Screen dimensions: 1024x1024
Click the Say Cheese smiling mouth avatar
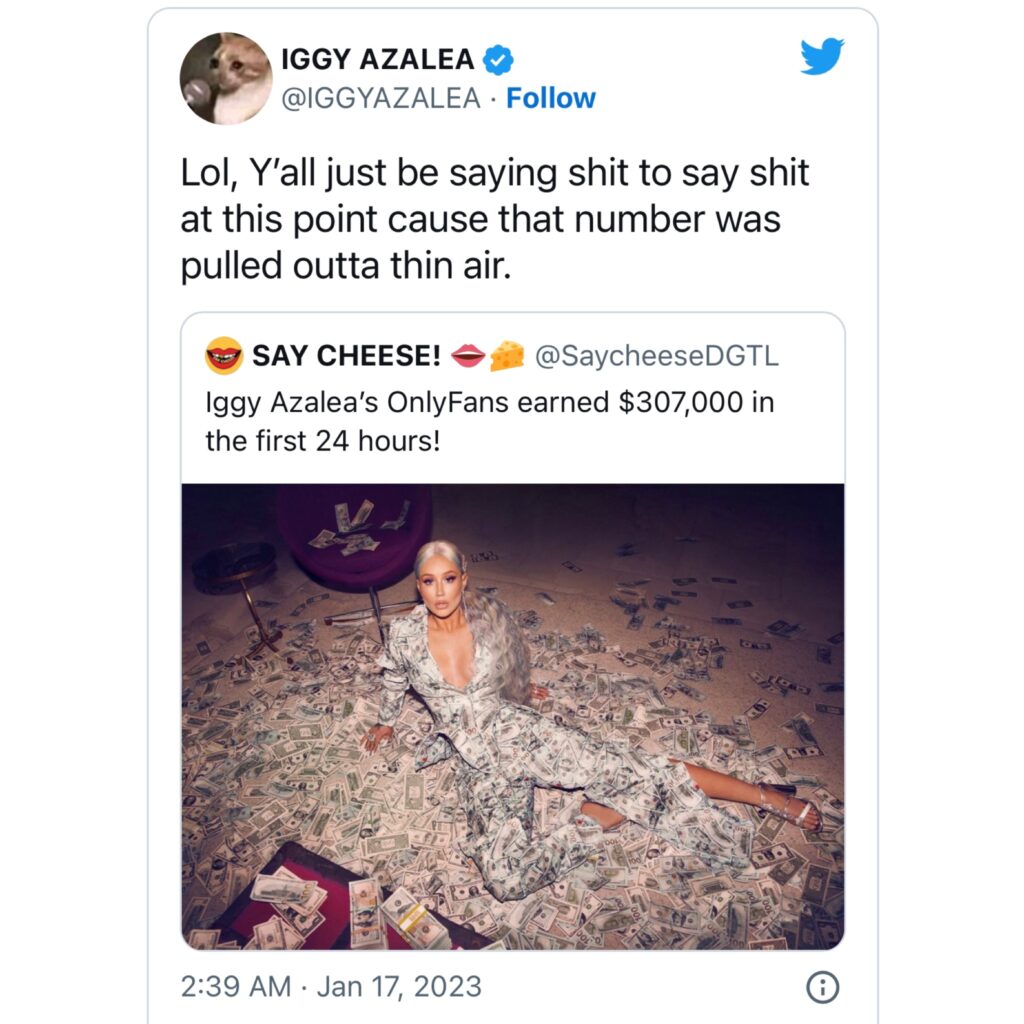click(x=224, y=356)
